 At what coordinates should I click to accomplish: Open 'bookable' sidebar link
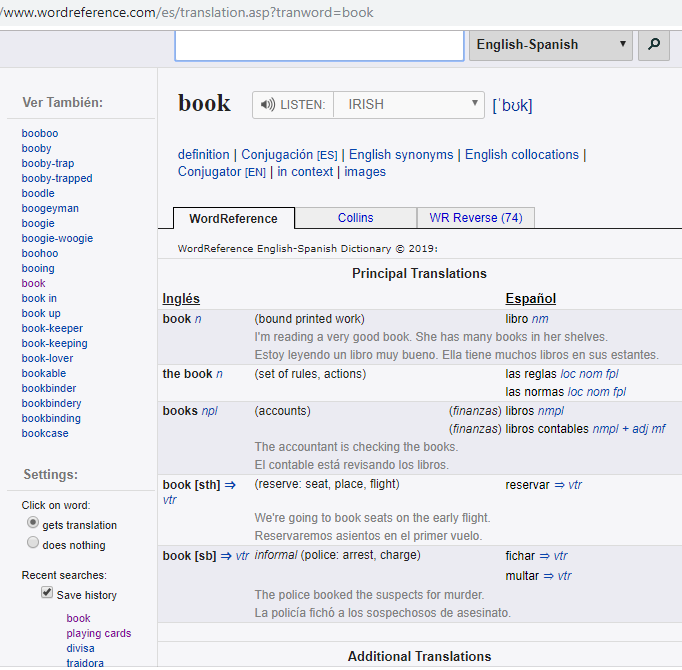click(x=44, y=373)
